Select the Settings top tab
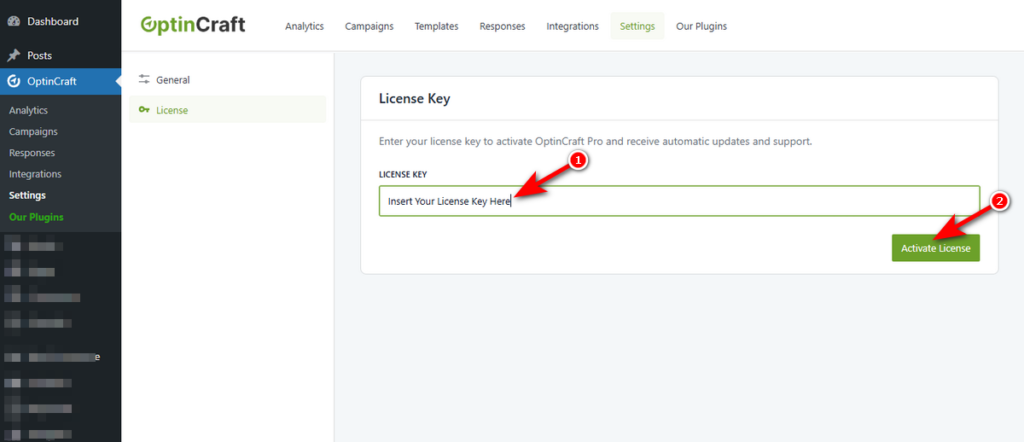 [637, 26]
